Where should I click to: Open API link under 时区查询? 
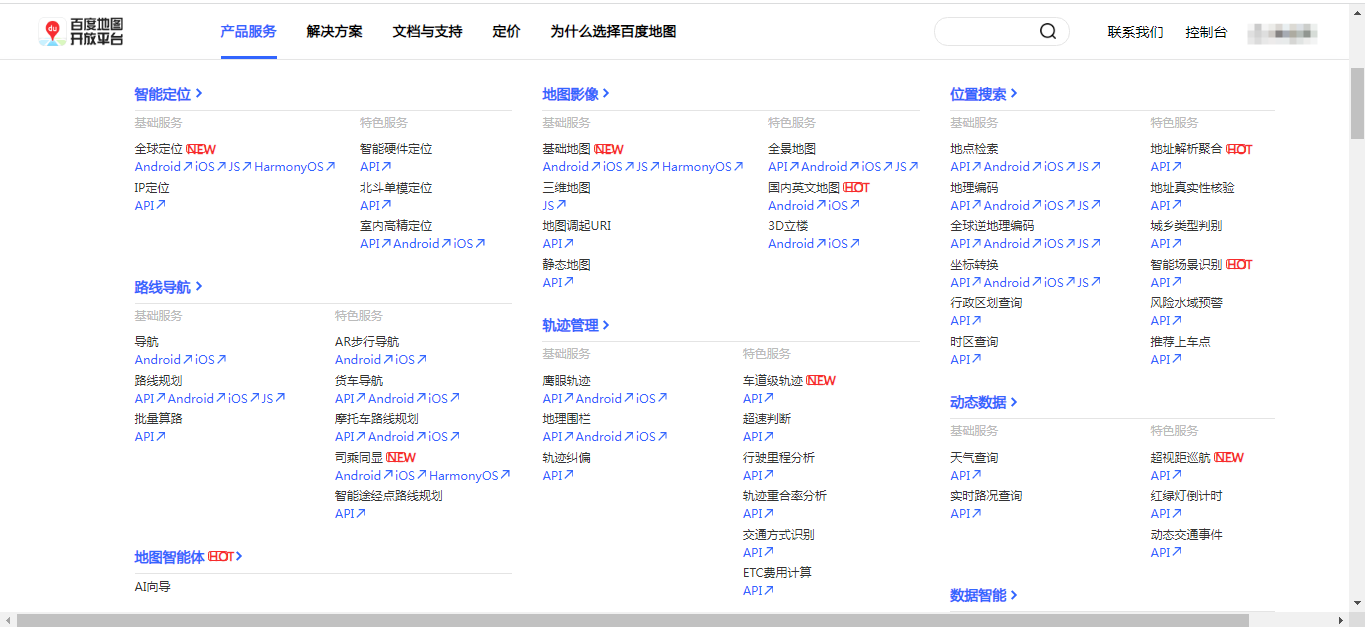coord(966,359)
